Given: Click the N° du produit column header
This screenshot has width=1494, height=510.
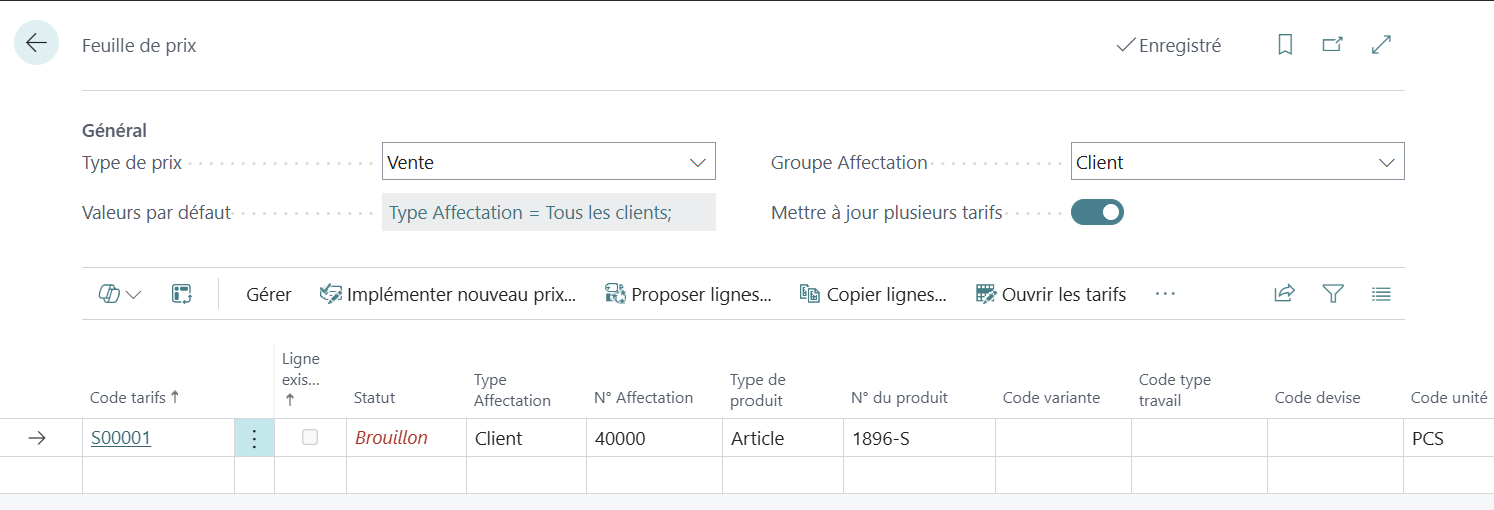Looking at the screenshot, I should 899,398.
